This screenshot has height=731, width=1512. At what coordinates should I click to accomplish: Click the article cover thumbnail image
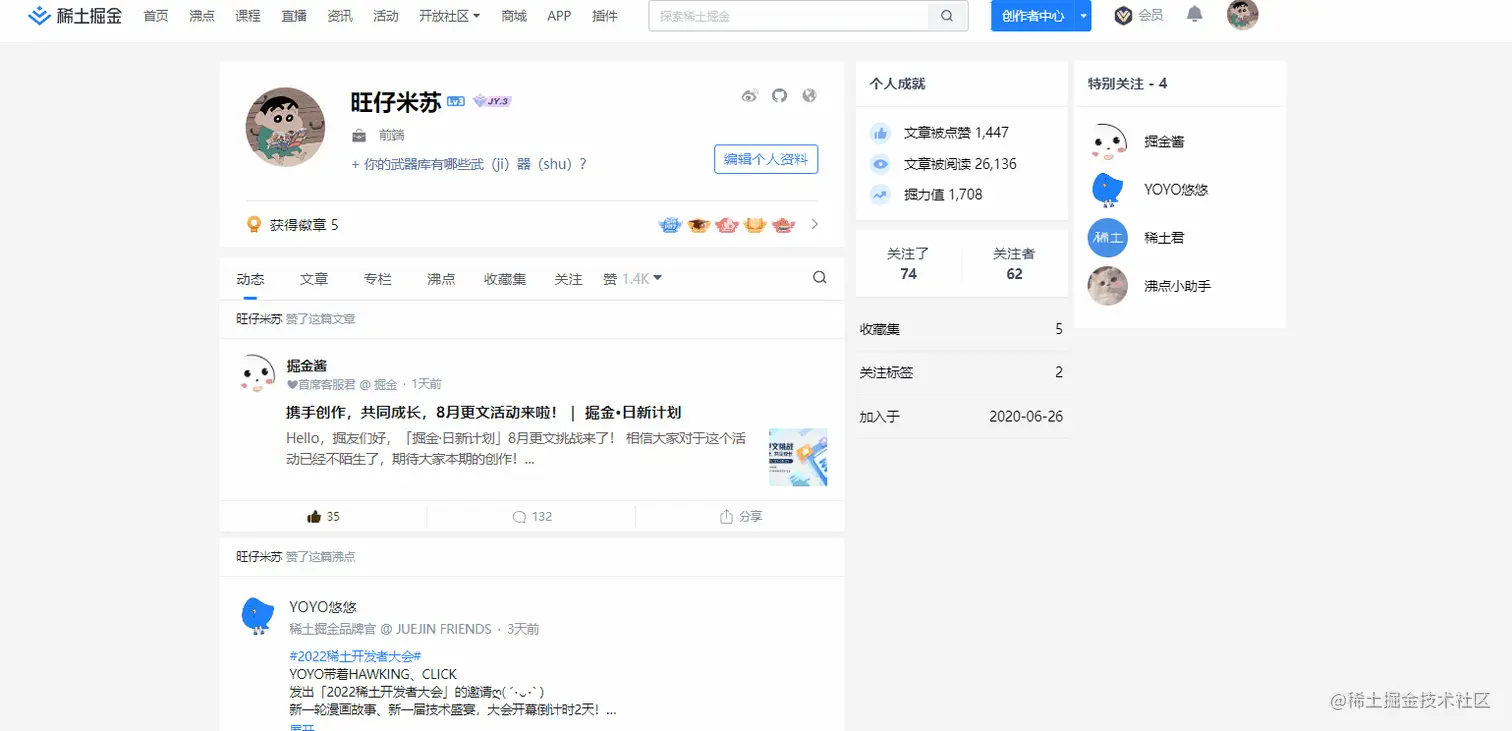[x=798, y=457]
